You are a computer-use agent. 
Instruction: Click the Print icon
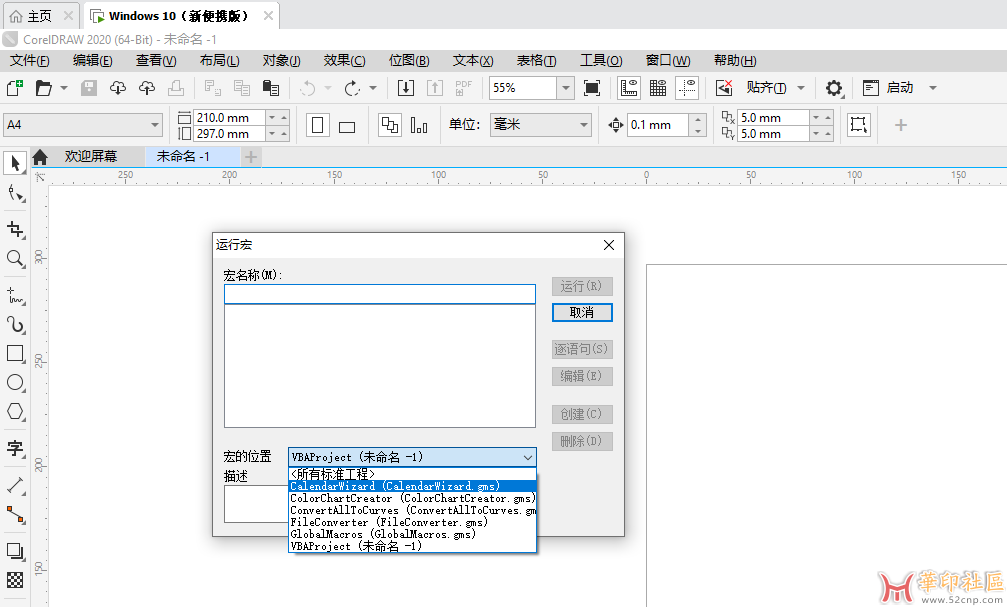[176, 88]
